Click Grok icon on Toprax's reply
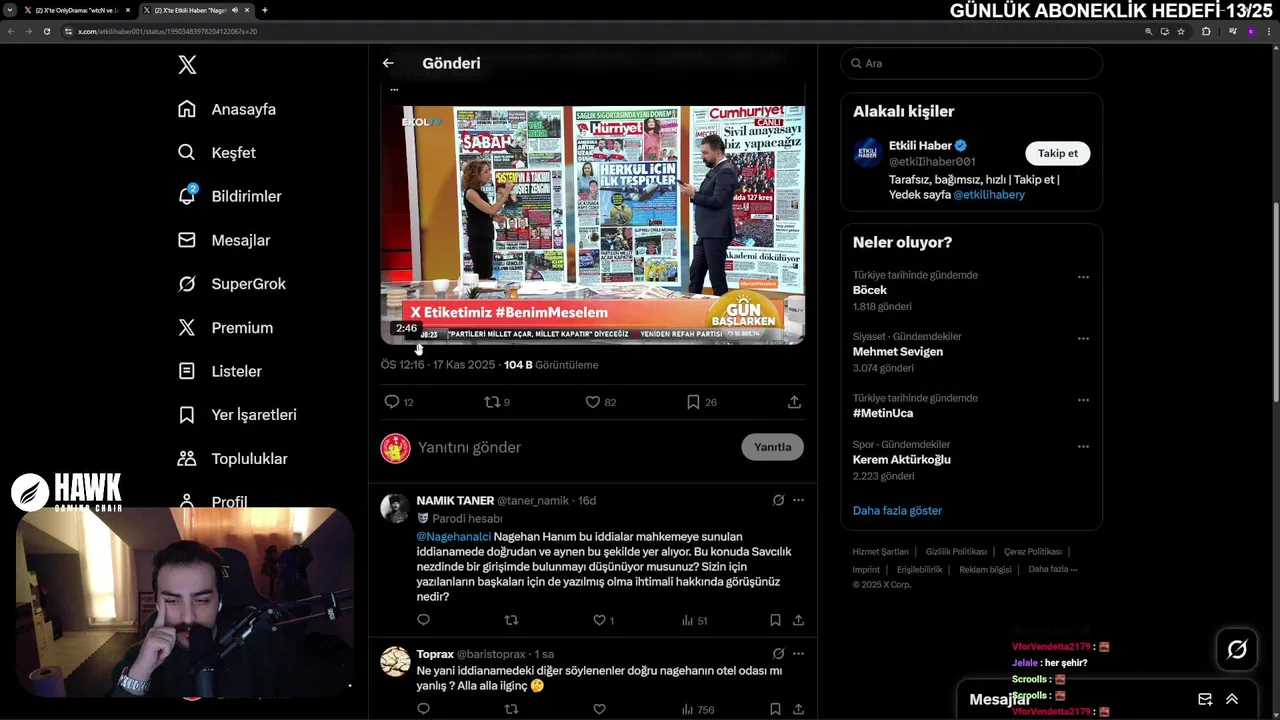Screen dimensions: 1280x720 pyautogui.click(x=778, y=654)
